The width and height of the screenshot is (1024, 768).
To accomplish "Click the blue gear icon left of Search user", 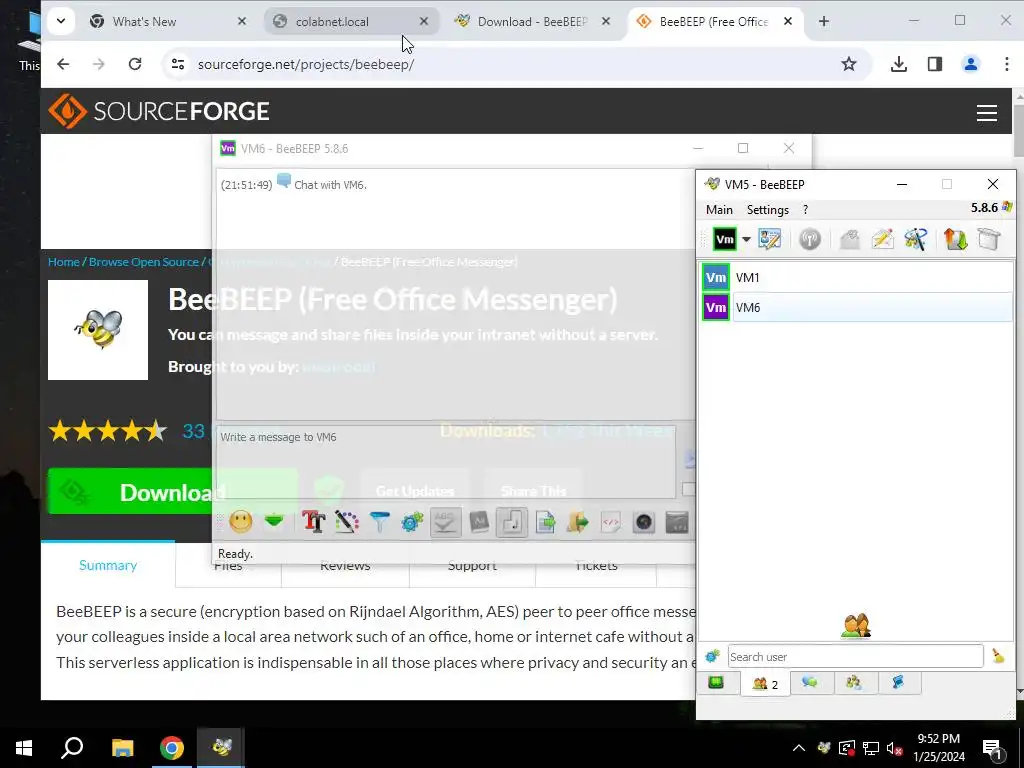I will click(x=712, y=656).
